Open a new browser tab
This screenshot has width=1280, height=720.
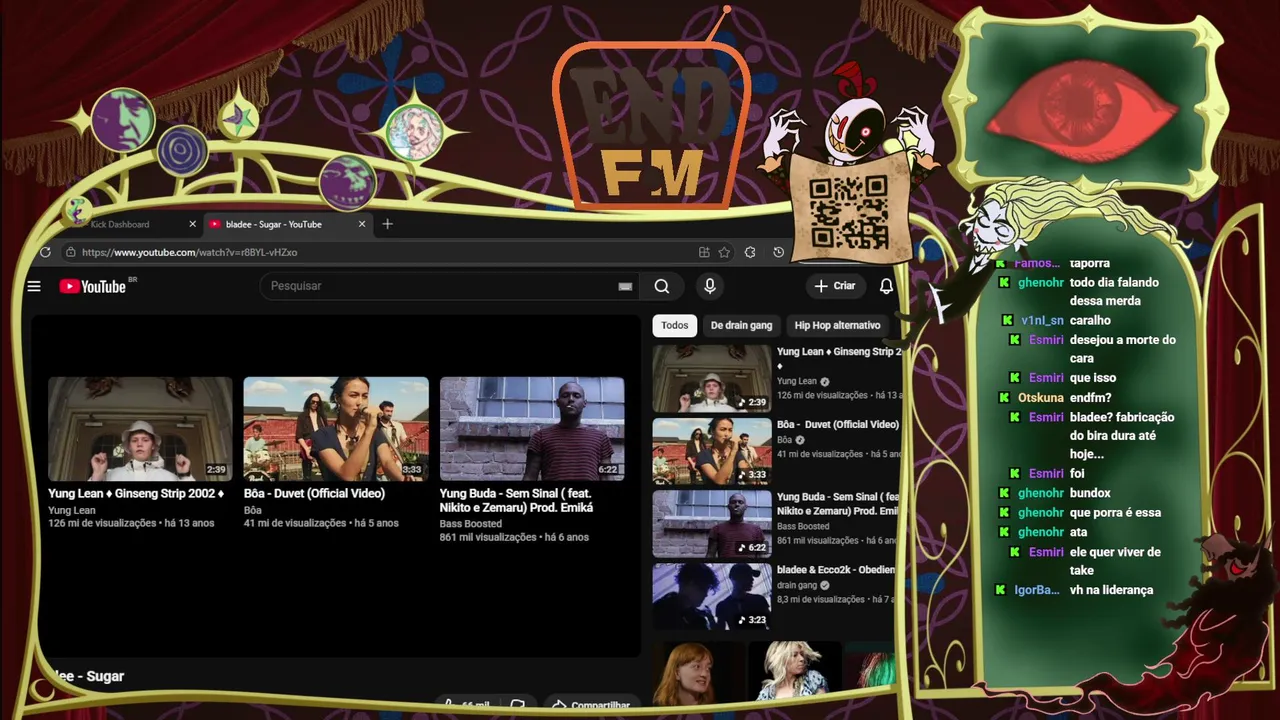pyautogui.click(x=387, y=224)
